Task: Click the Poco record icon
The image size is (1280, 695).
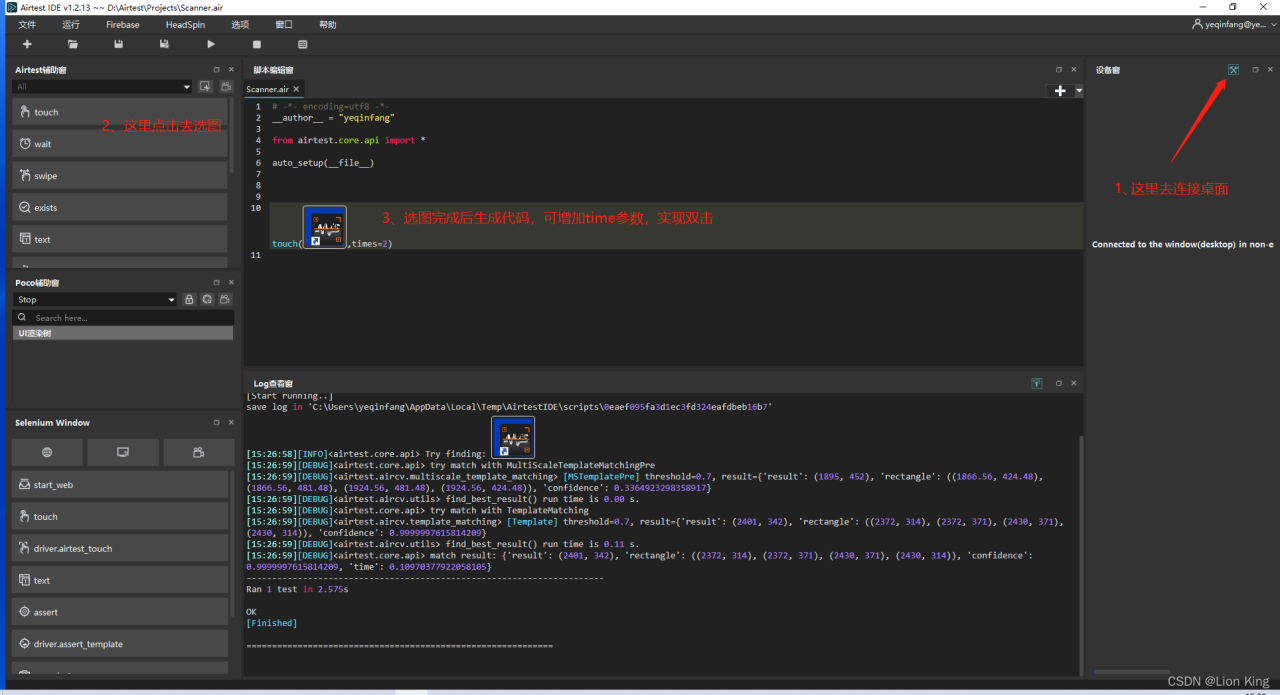Action: [x=226, y=300]
